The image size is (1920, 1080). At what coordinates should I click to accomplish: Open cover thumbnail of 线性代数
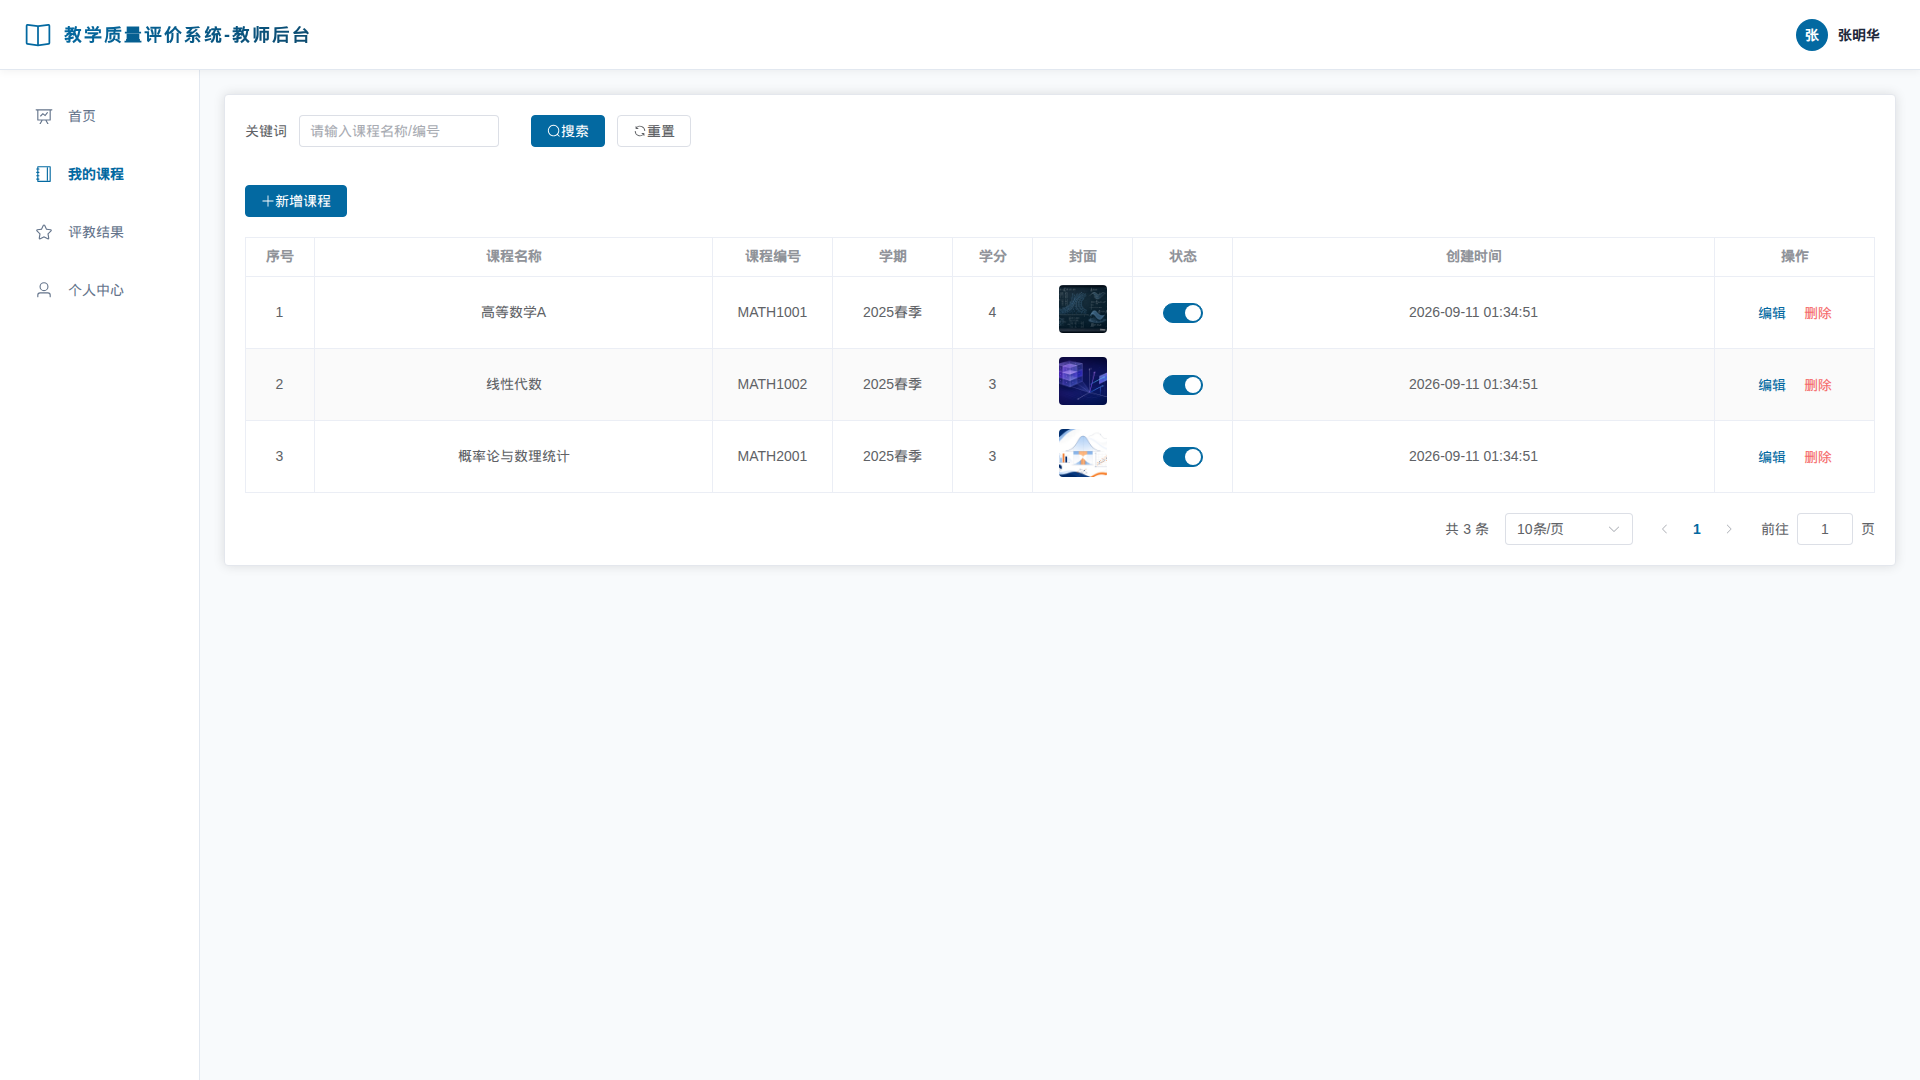coord(1083,381)
